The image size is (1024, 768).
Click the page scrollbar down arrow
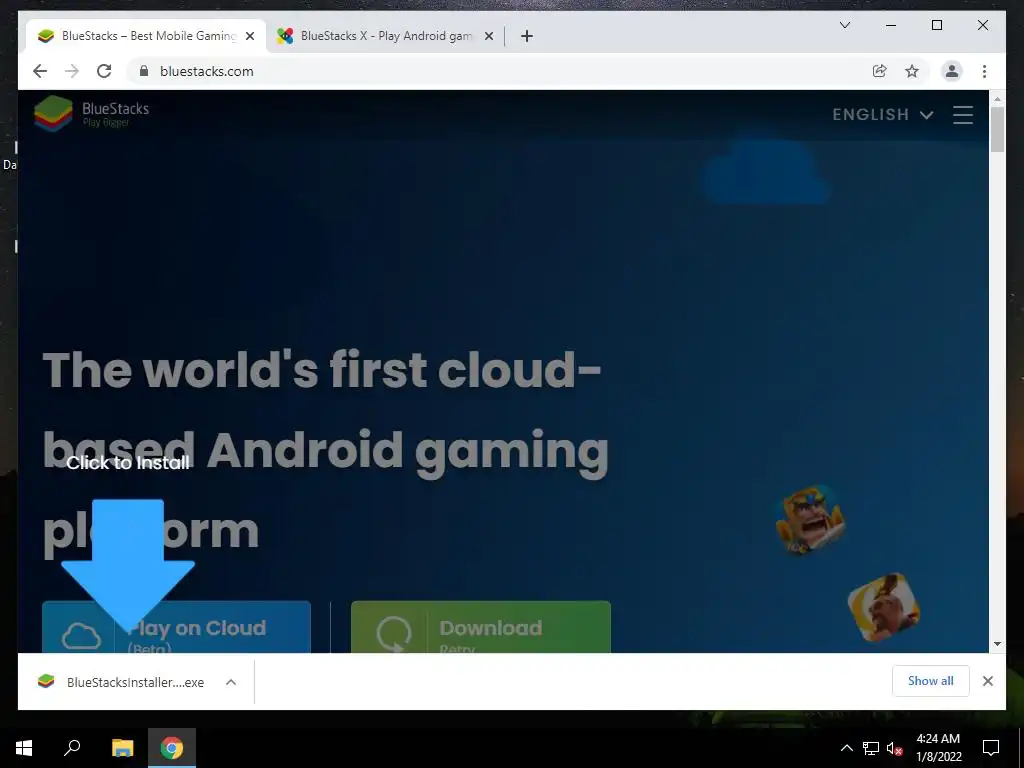pyautogui.click(x=997, y=644)
